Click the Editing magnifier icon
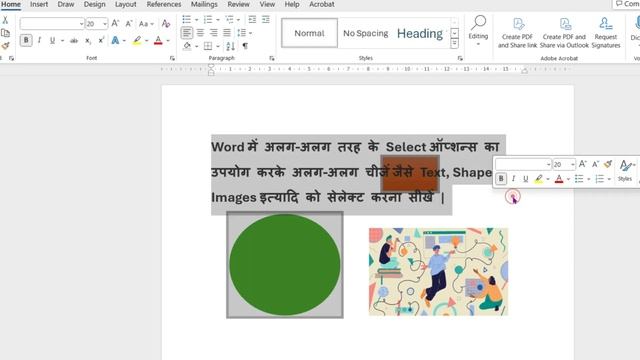The width and height of the screenshot is (640, 360). coord(478,23)
